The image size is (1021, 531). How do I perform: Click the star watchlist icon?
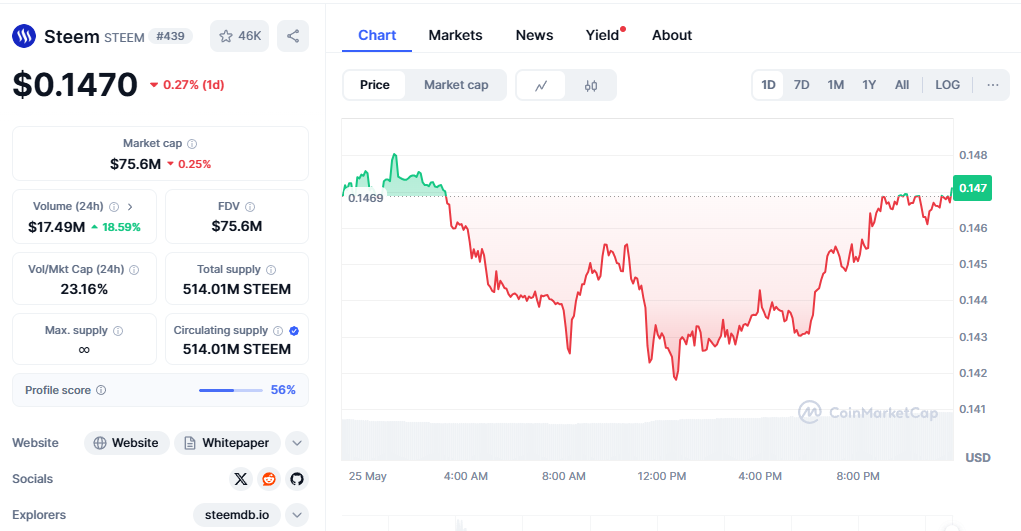pyautogui.click(x=227, y=36)
